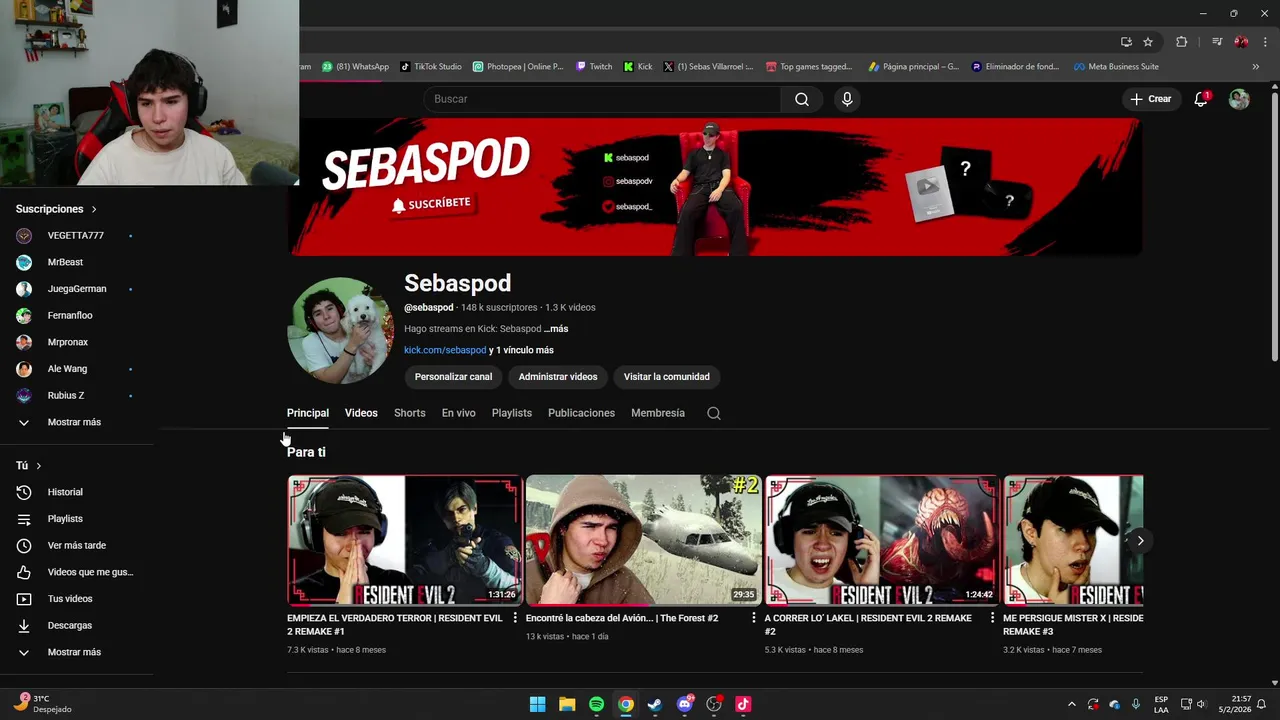Open Spotify from the taskbar
Image resolution: width=1280 pixels, height=720 pixels.
coord(596,704)
